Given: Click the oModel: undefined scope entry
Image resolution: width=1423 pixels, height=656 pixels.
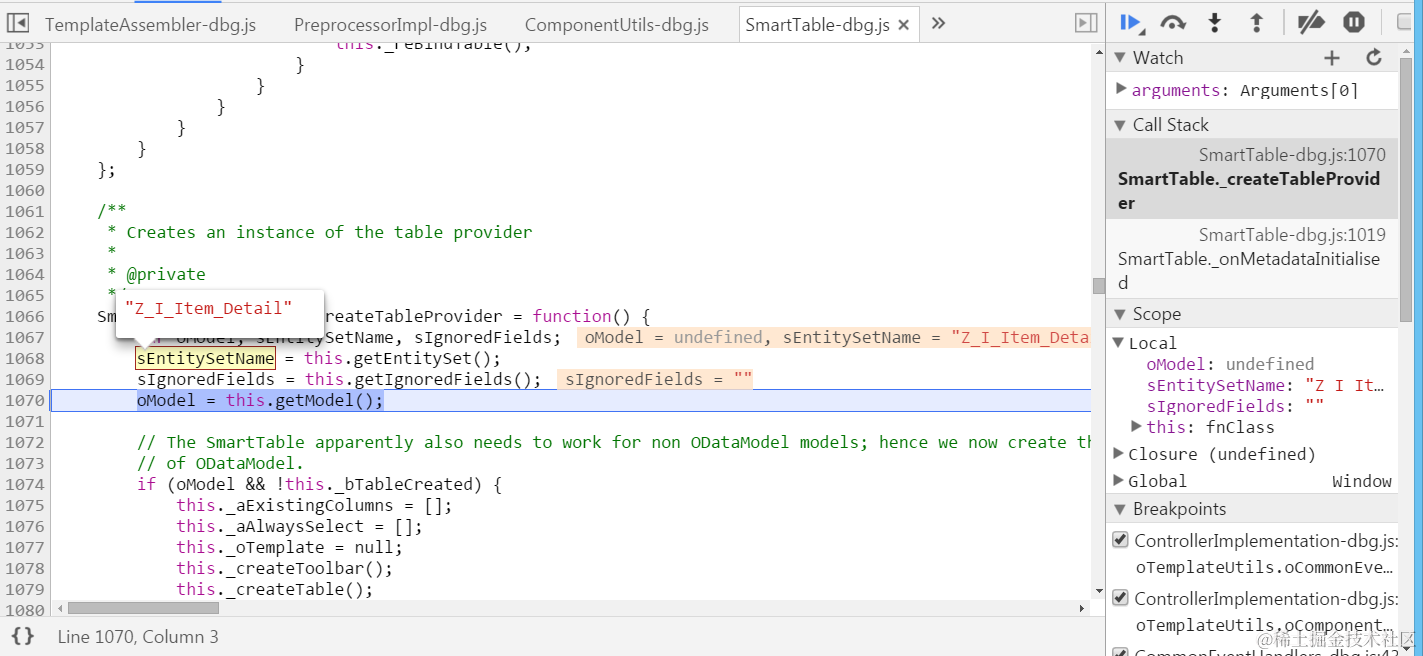Looking at the screenshot, I should click(x=1230, y=364).
